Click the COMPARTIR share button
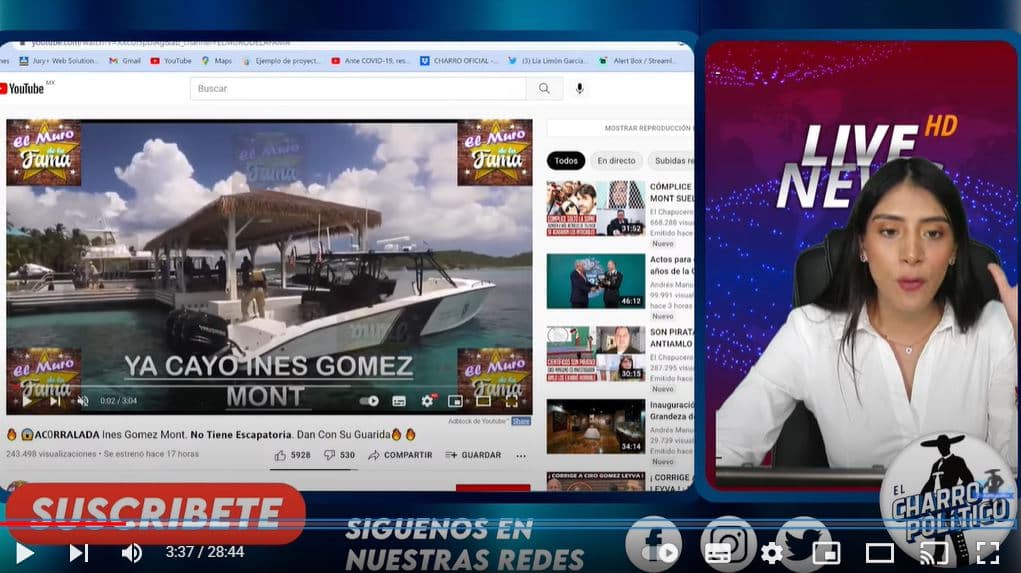The height and width of the screenshot is (573, 1021). (400, 455)
